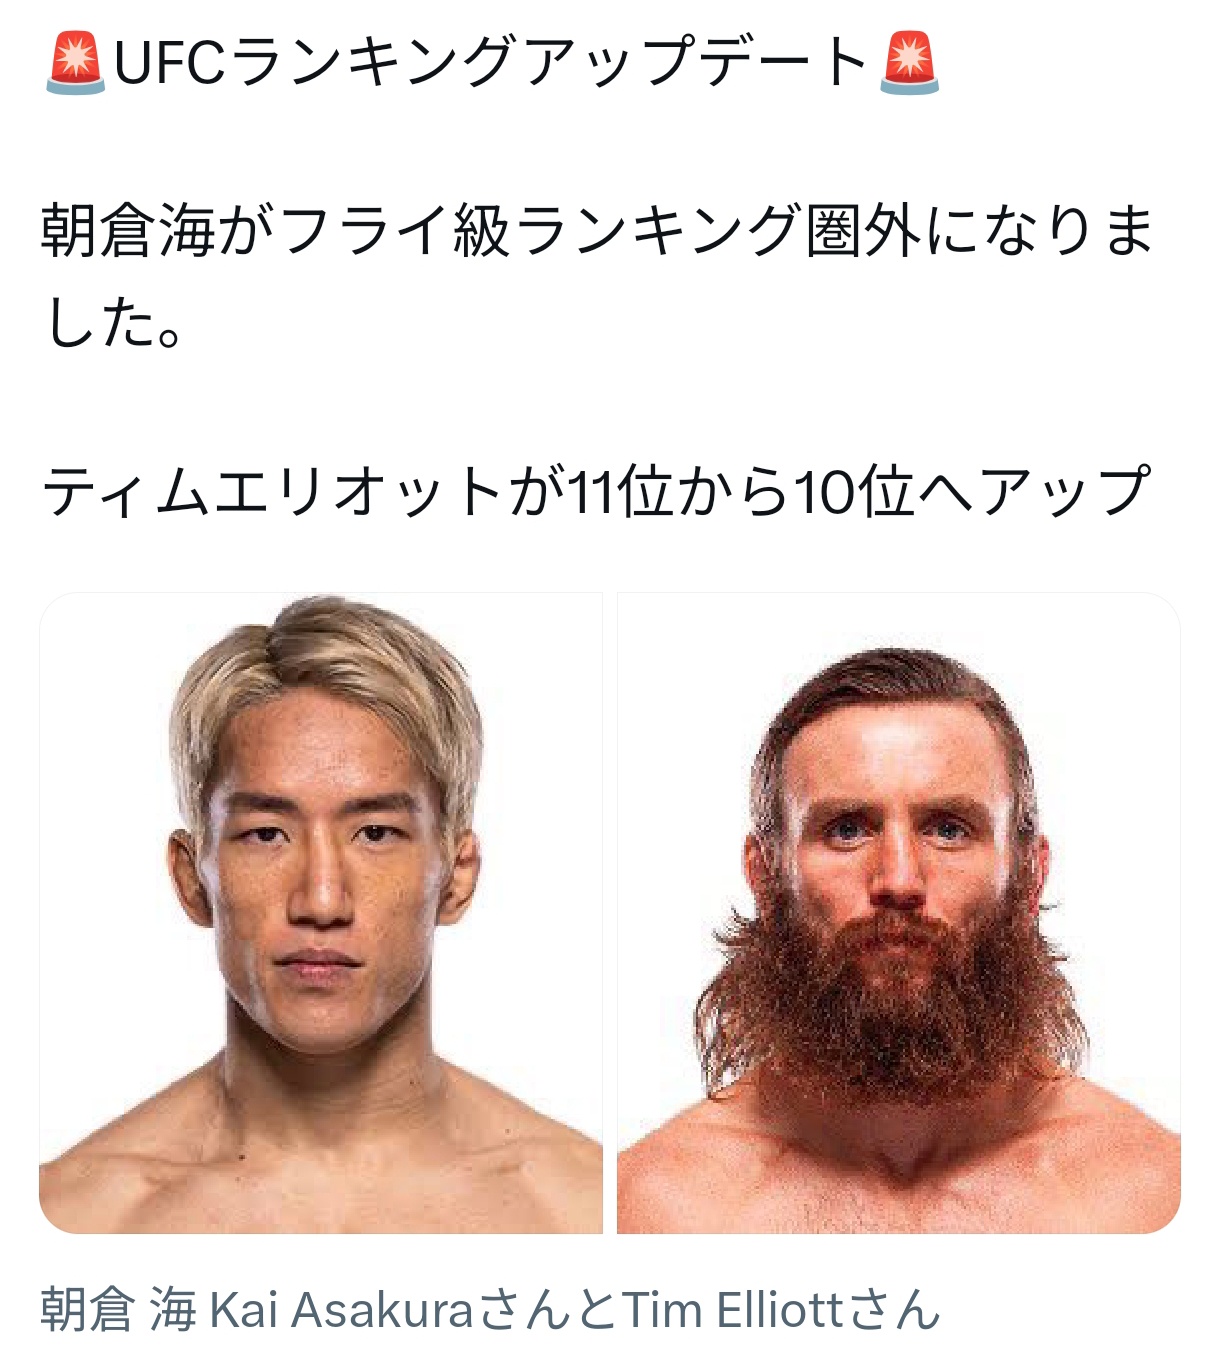Viewport: 1220px width, 1362px height.
Task: Tap 'Kai Asakura' in the tag caption
Action: 341,1309
